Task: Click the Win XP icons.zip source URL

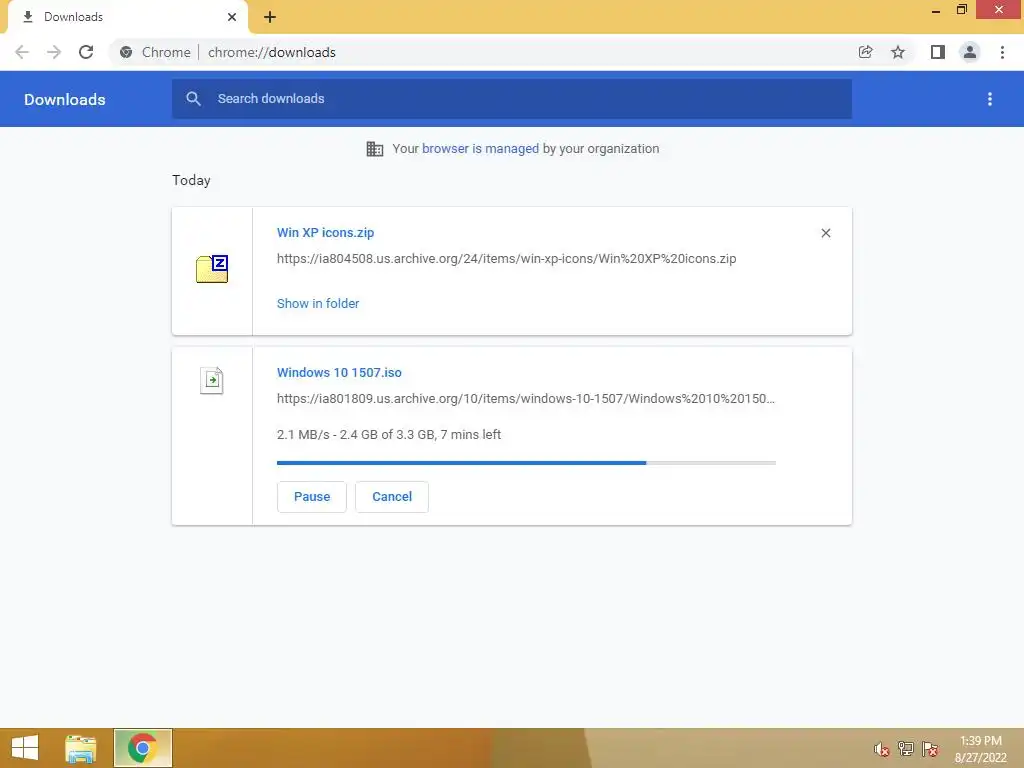Action: point(506,259)
